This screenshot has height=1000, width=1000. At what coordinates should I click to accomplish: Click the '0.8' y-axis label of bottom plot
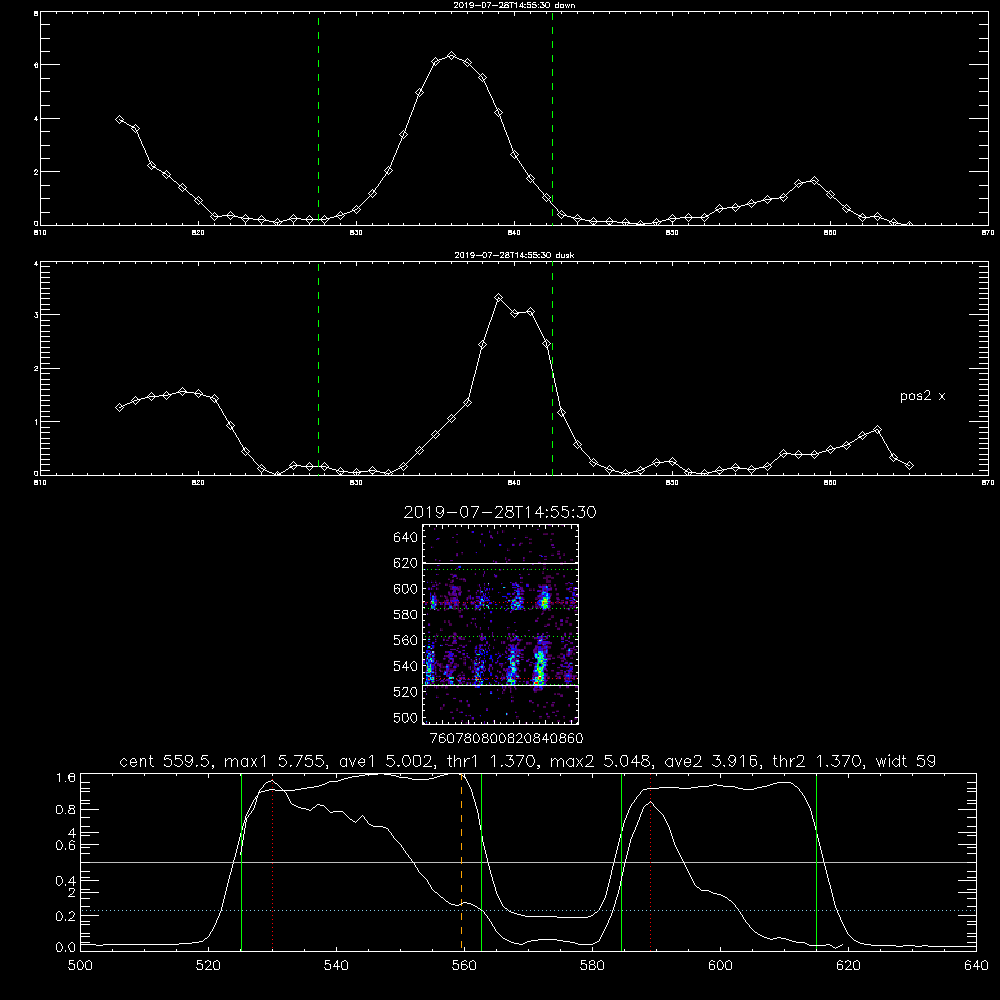pyautogui.click(x=66, y=810)
